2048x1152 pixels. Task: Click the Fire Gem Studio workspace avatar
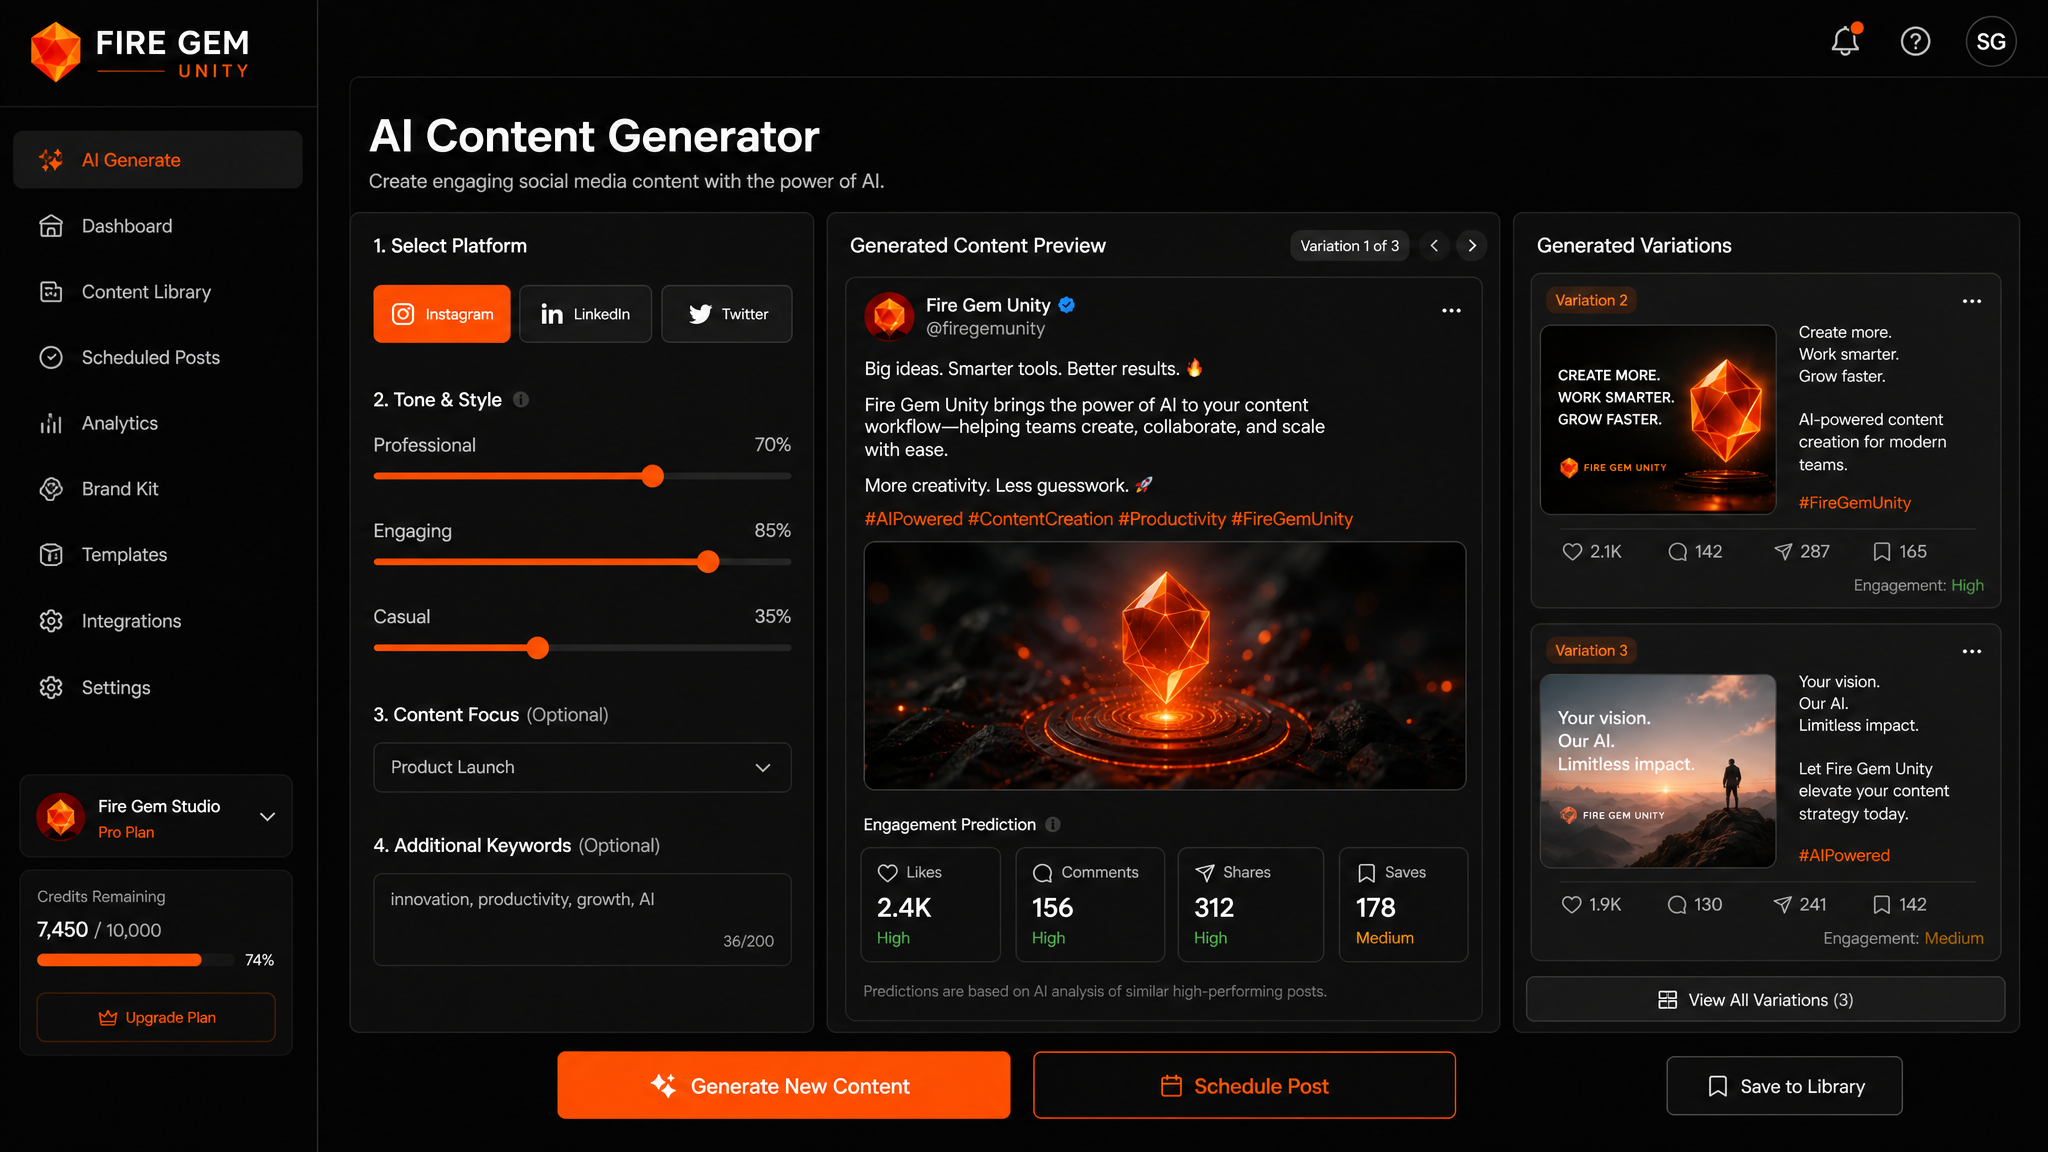(x=61, y=817)
